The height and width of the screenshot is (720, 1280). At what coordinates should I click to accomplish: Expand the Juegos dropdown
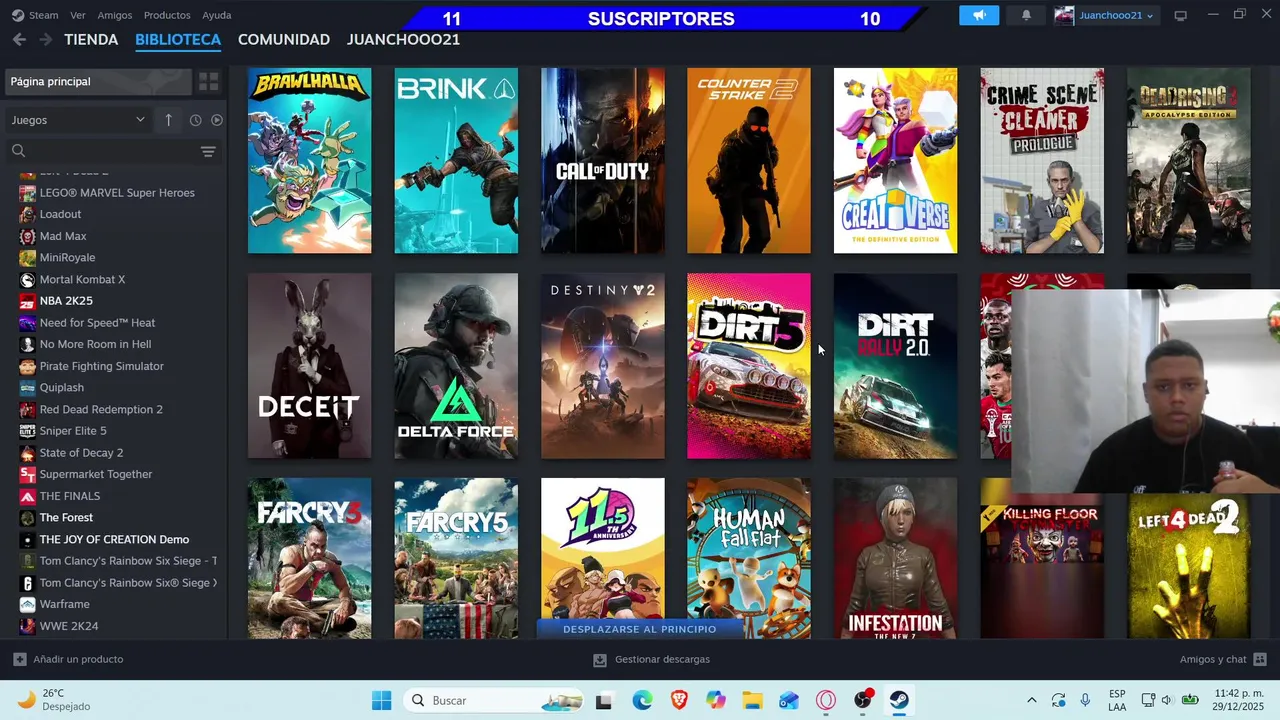(x=78, y=120)
